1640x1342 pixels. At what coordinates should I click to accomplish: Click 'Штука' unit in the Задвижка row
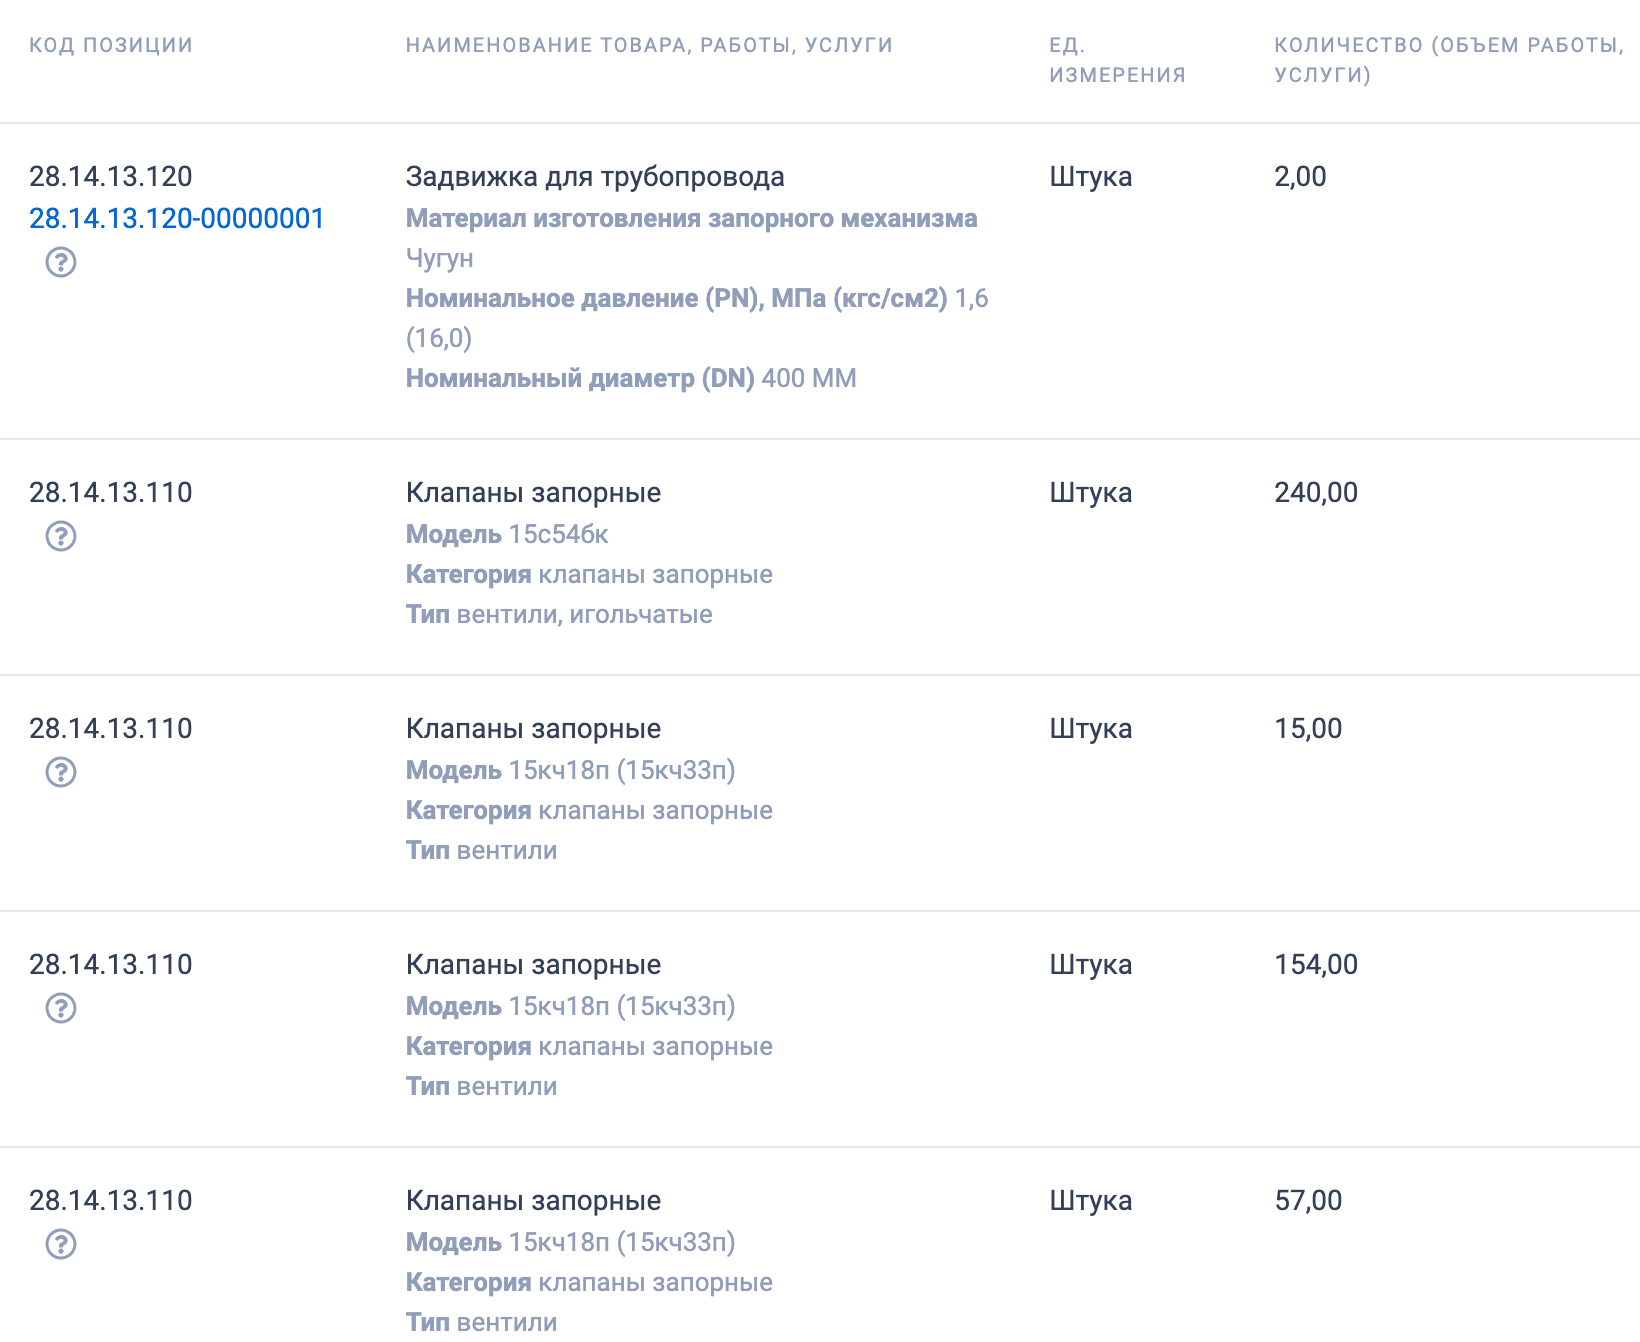click(x=1090, y=177)
